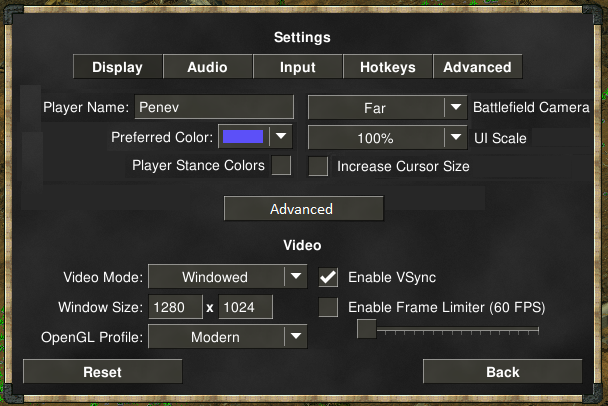
Task: Click the Advanced button above Video
Action: (x=304, y=209)
